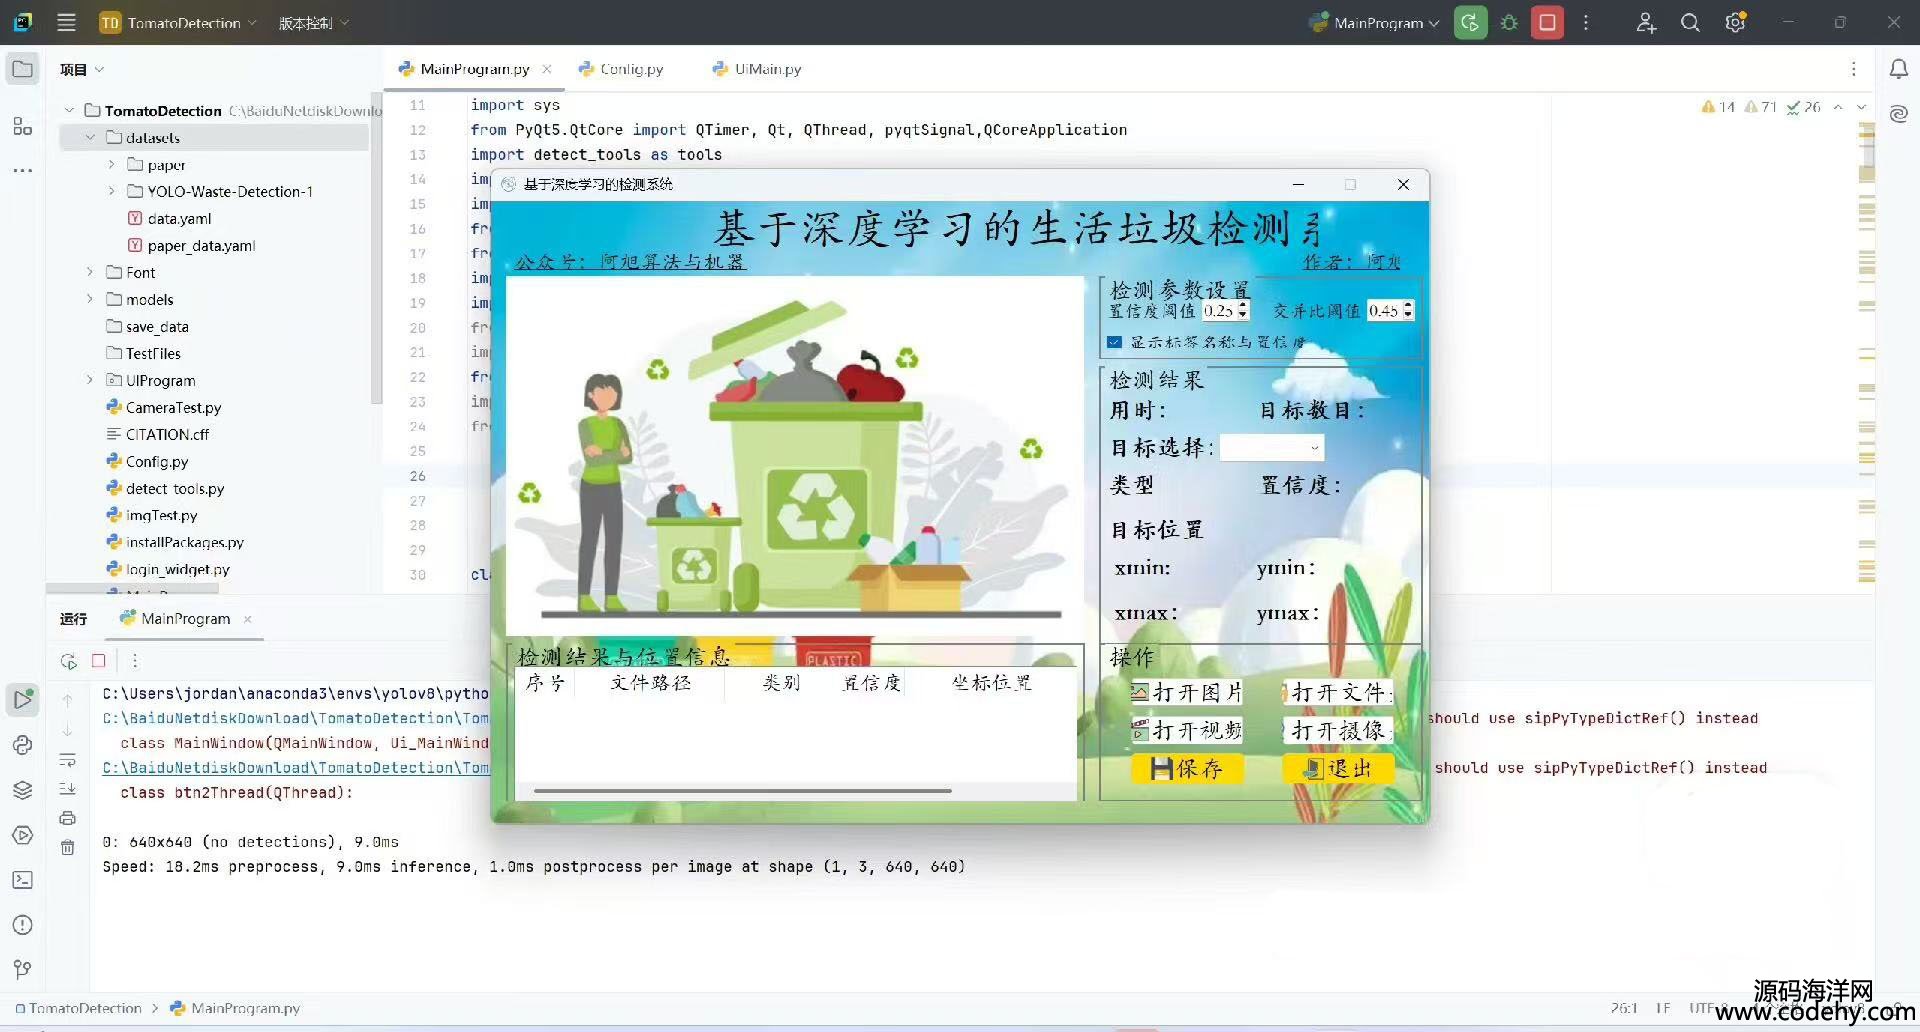
Task: Open Search Everywhere magnifier
Action: pyautogui.click(x=1690, y=22)
